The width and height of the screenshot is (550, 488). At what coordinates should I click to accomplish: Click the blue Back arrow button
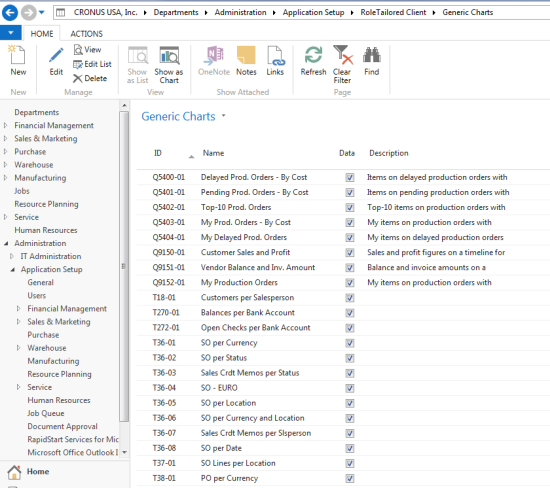[x=10, y=13]
